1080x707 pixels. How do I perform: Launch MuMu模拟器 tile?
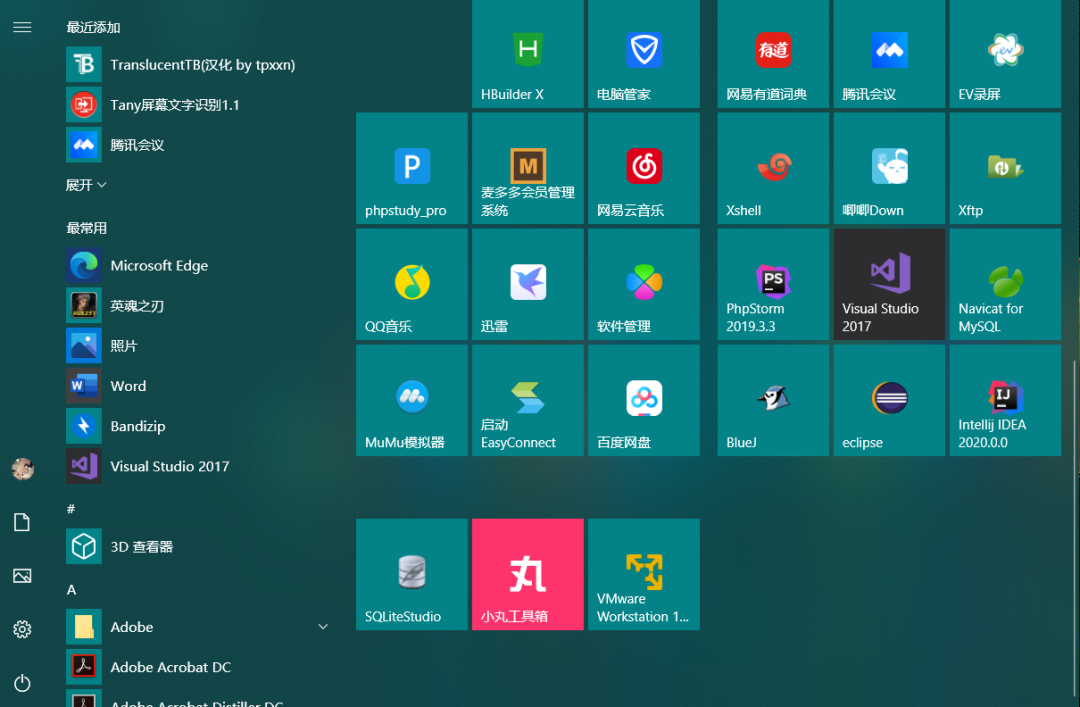click(x=412, y=400)
